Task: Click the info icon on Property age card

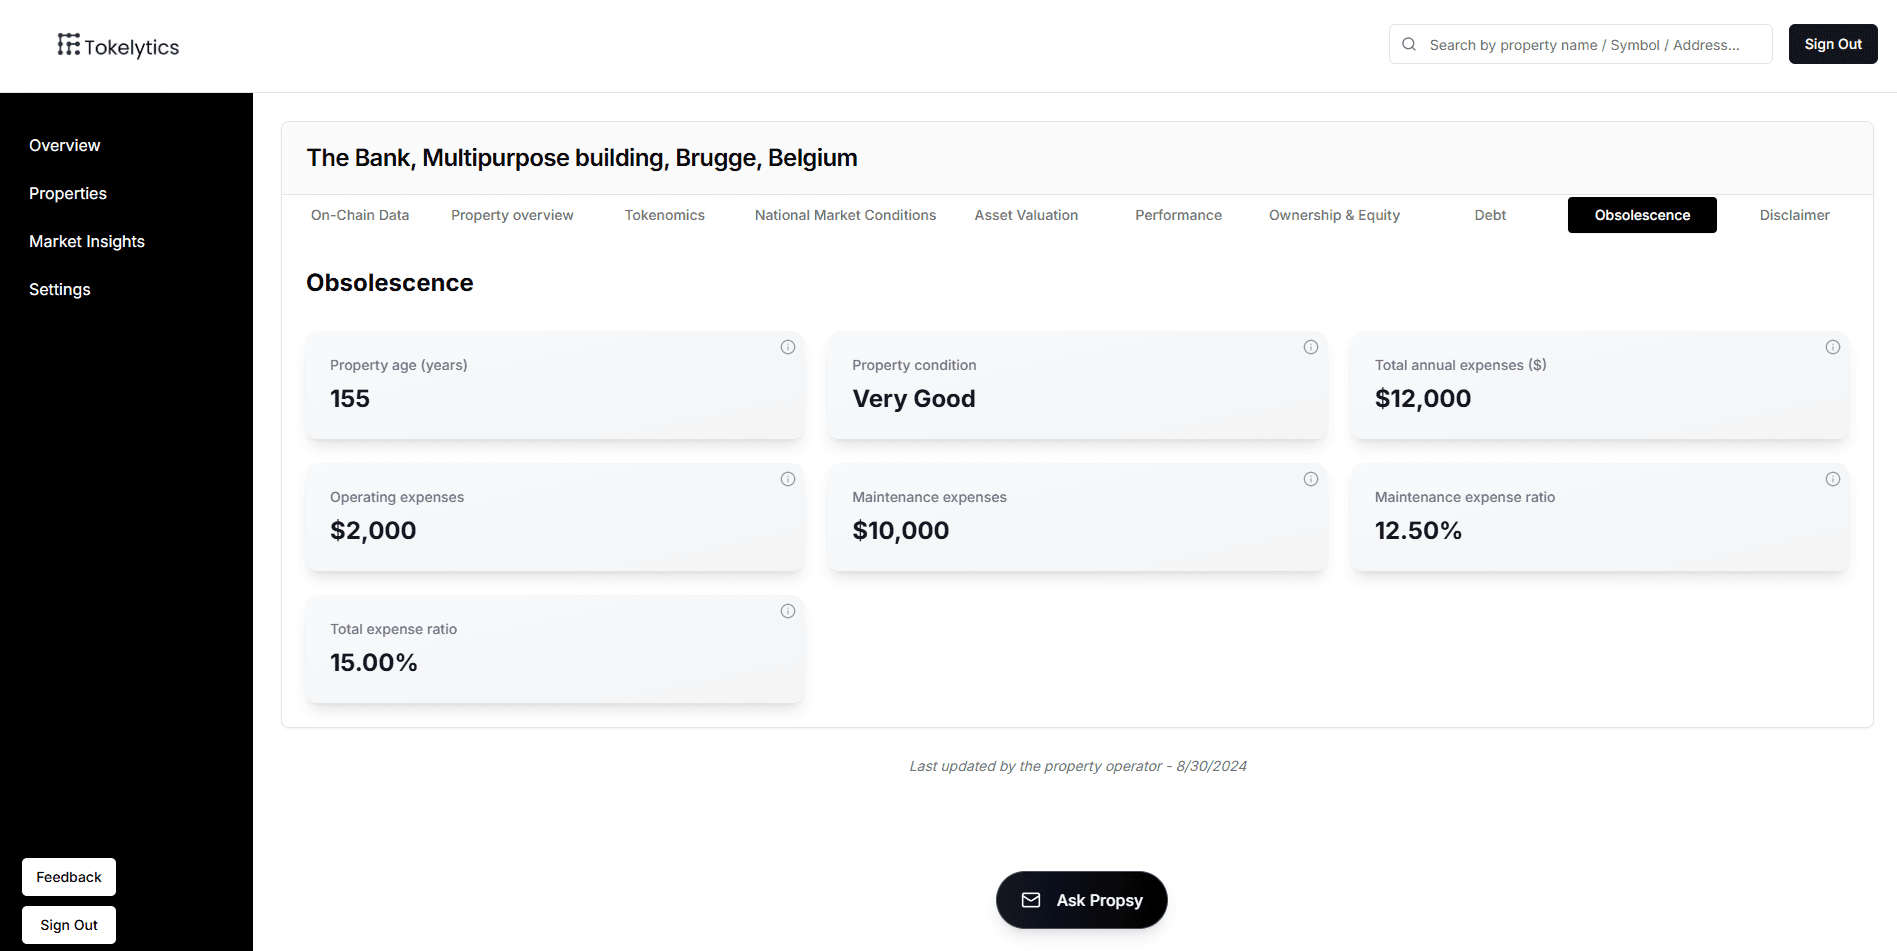Action: click(787, 347)
